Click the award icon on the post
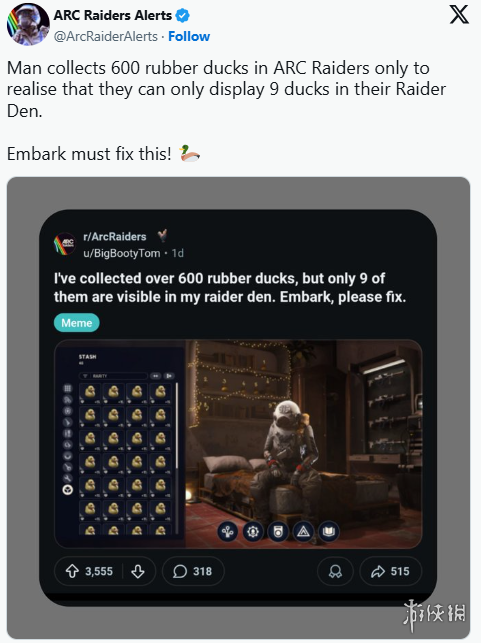Image resolution: width=481 pixels, height=643 pixels. click(x=335, y=571)
